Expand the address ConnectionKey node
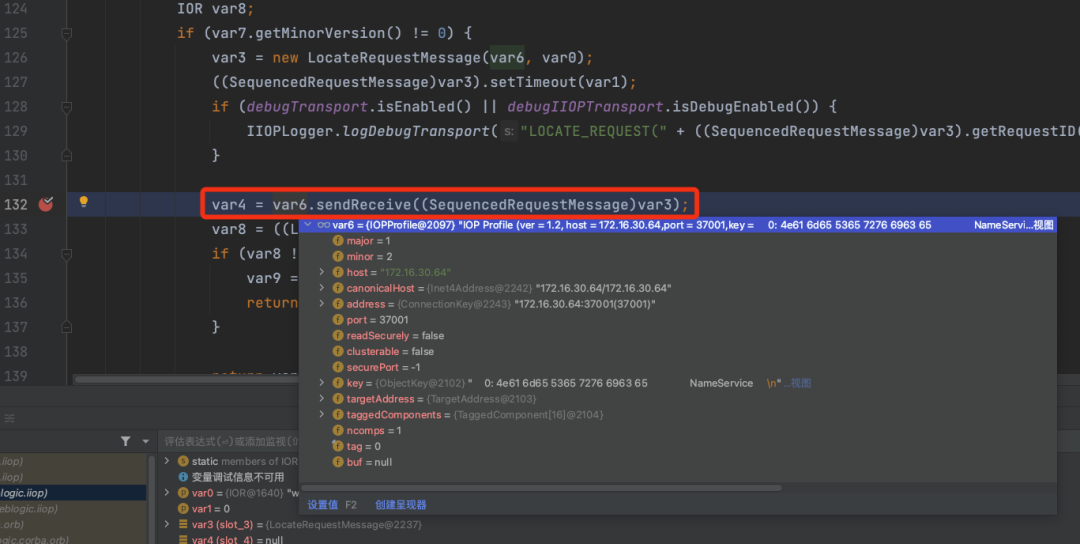The height and width of the screenshot is (544, 1080). pos(322,304)
